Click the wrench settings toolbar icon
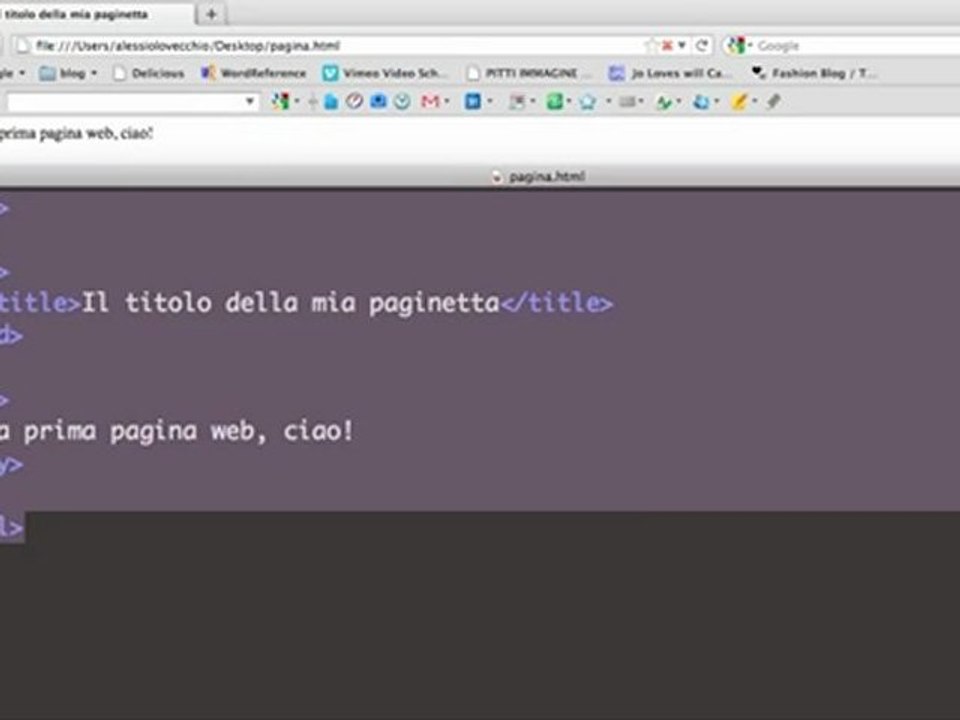This screenshot has height=720, width=960. [773, 101]
